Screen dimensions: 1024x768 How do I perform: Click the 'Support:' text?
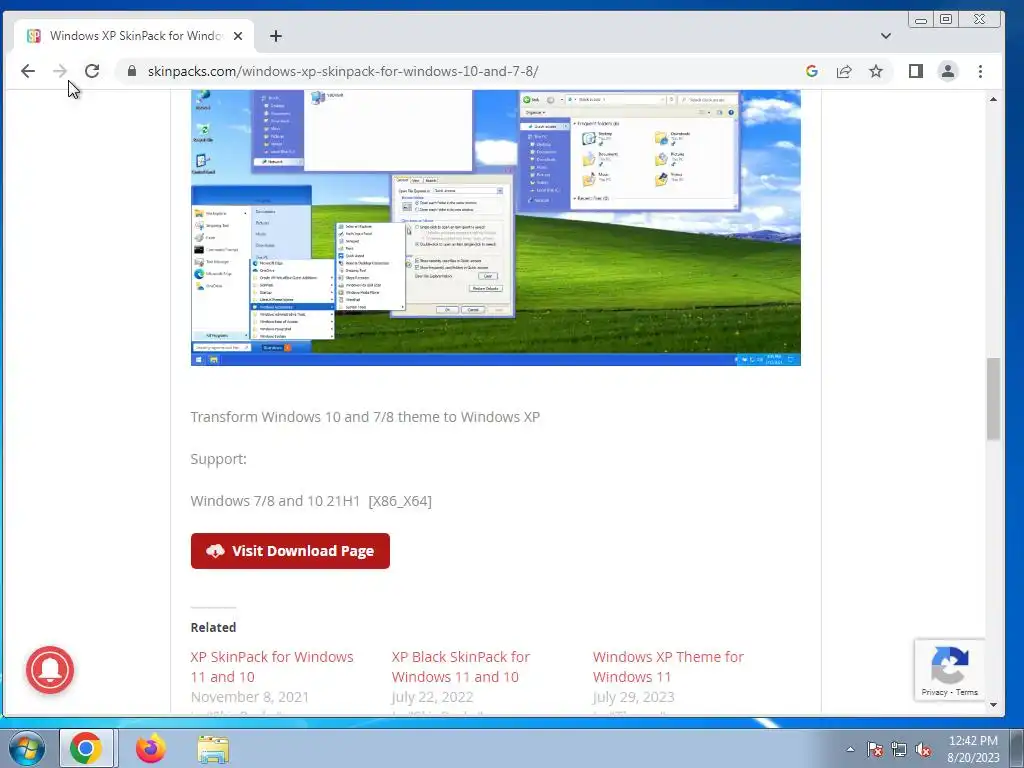point(219,459)
